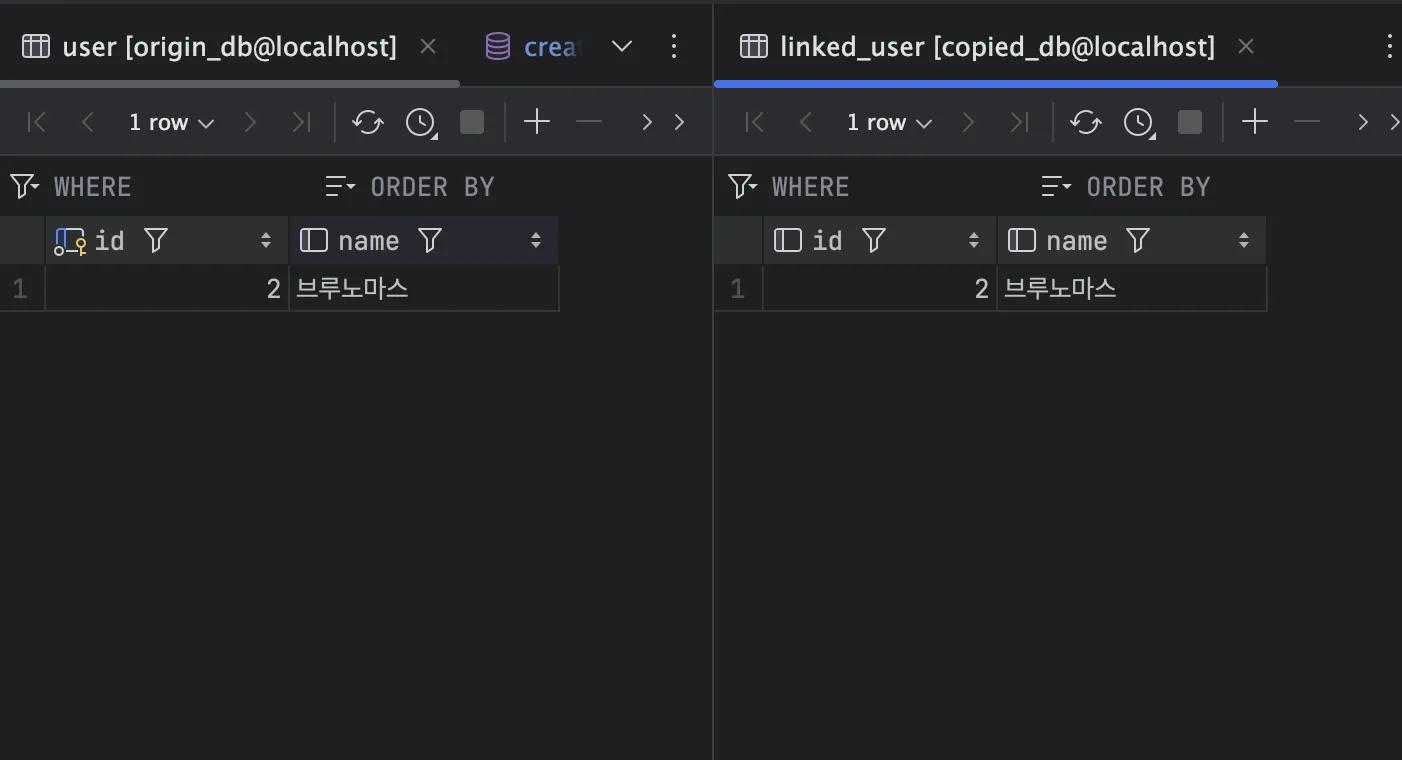Open ORDER BY sort history icon in user table
1402x760 pixels.
340,186
